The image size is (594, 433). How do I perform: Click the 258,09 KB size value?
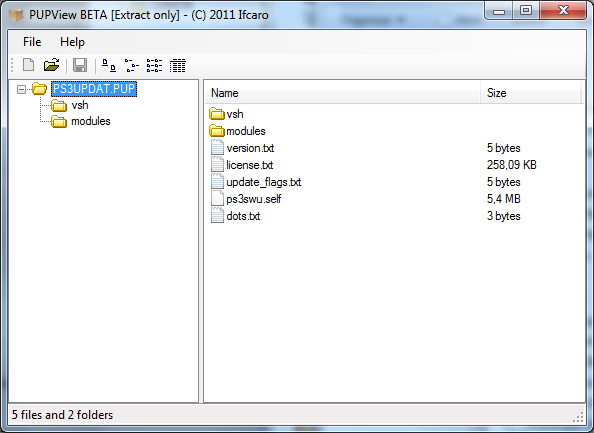tap(511, 165)
